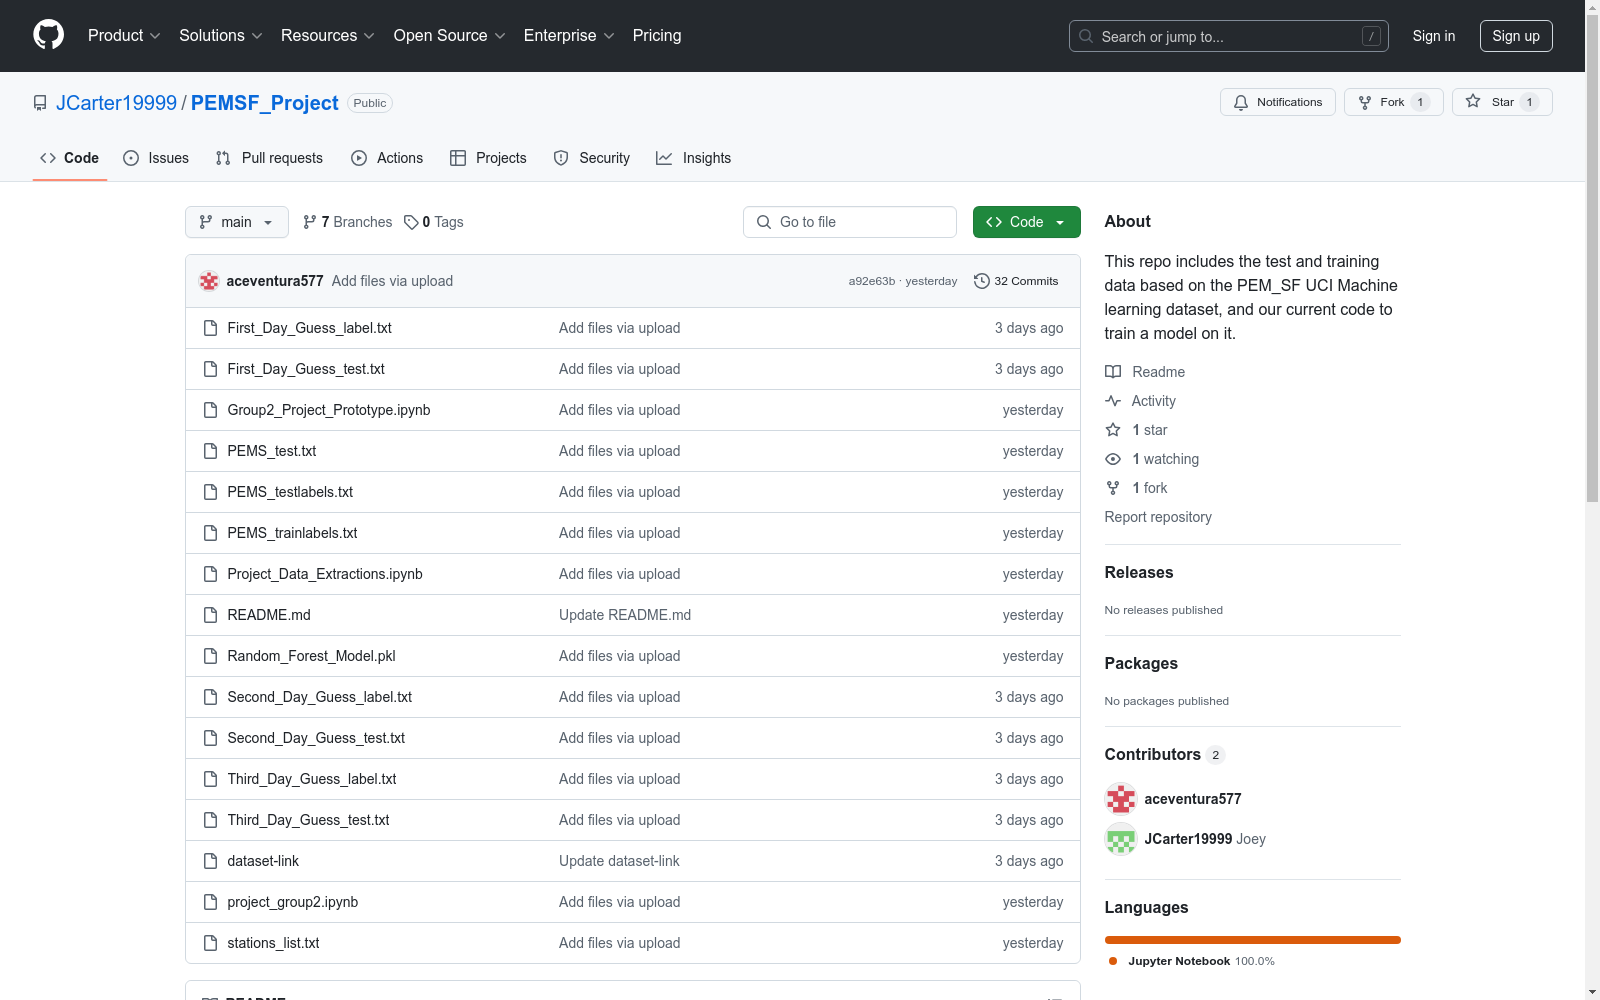Open the Pull requests tab
Viewport: 1600px width, 1000px height.
[269, 158]
